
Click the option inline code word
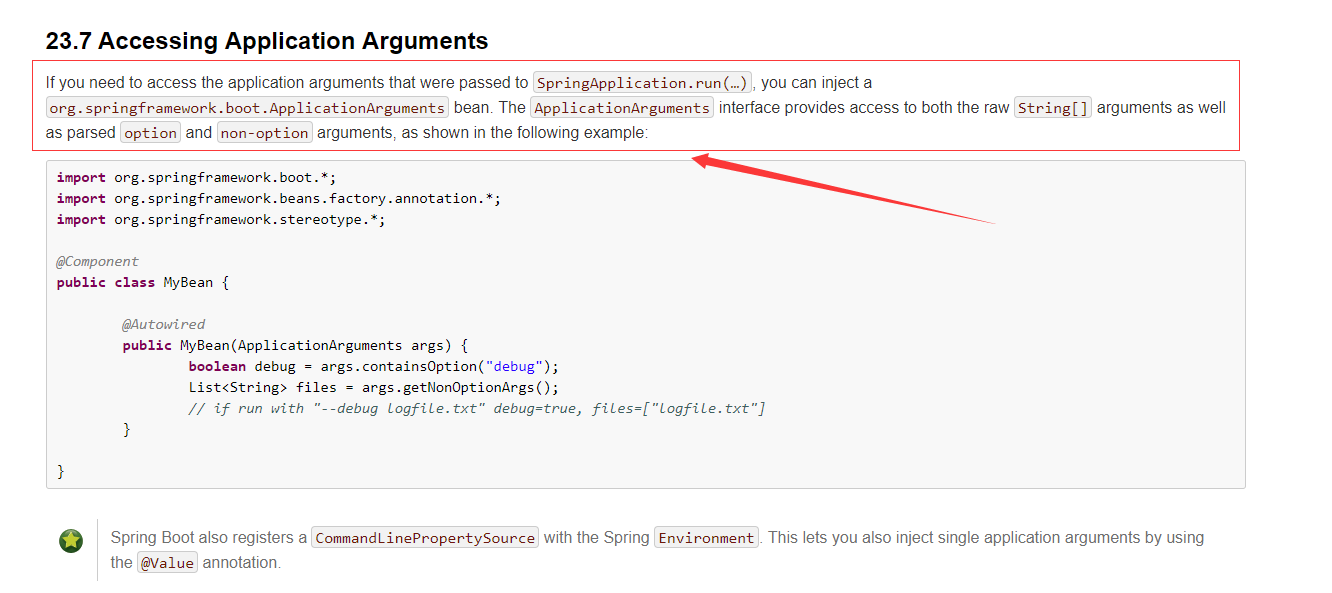coord(151,133)
